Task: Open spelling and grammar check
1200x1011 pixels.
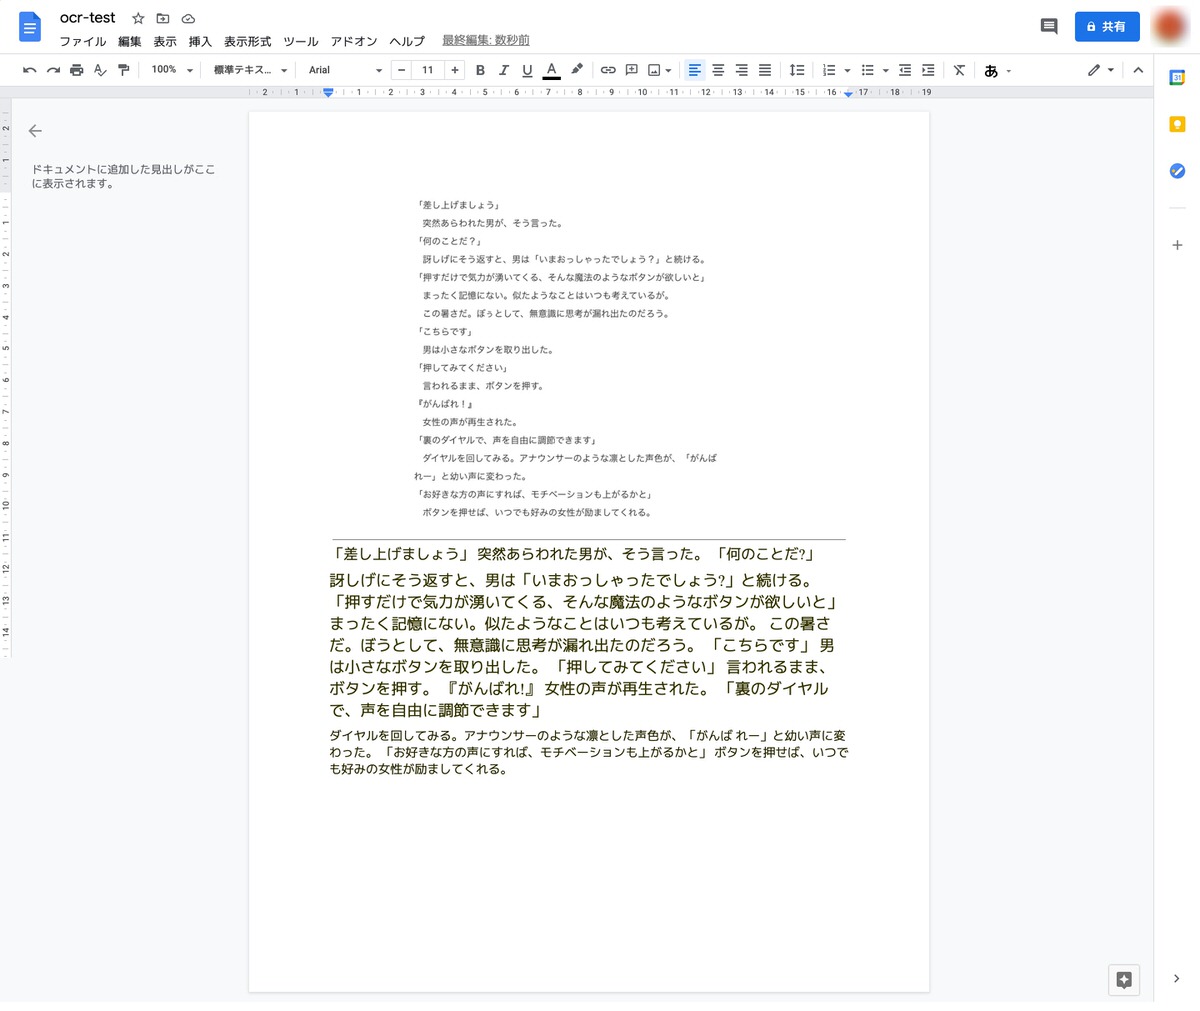Action: tap(99, 70)
